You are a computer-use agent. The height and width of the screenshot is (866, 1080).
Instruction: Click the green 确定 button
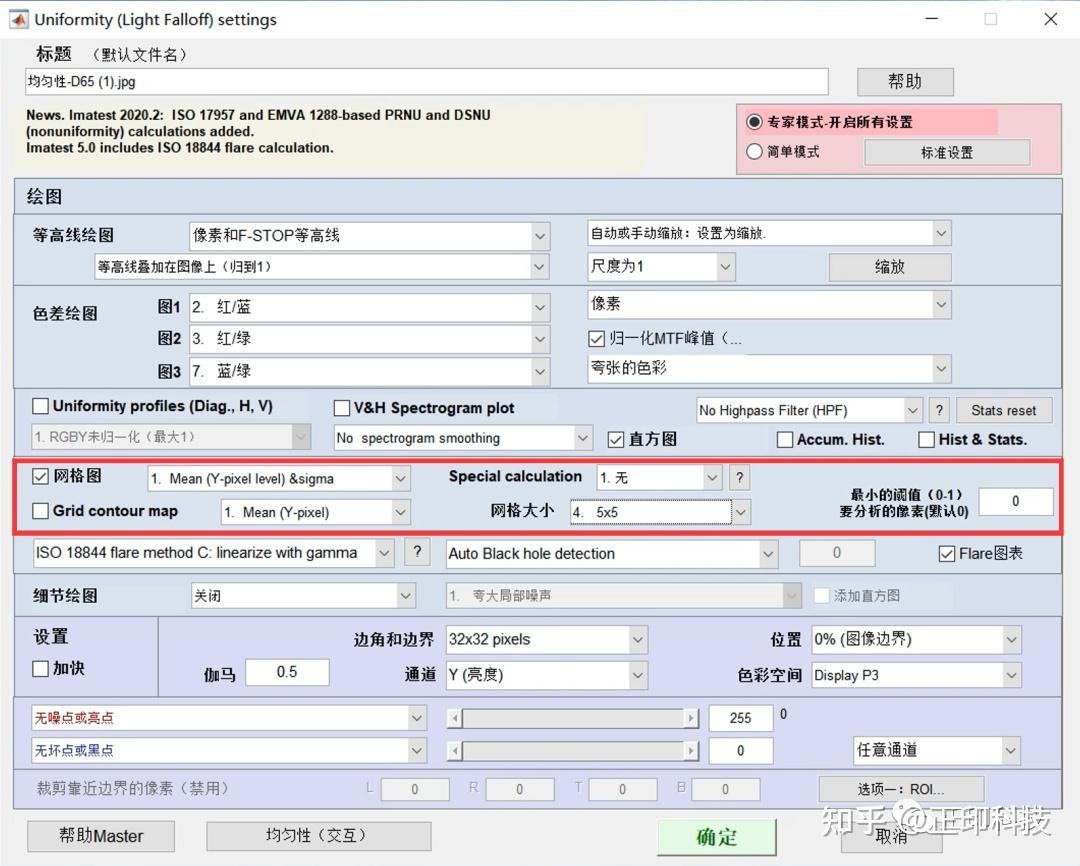pyautogui.click(x=718, y=836)
